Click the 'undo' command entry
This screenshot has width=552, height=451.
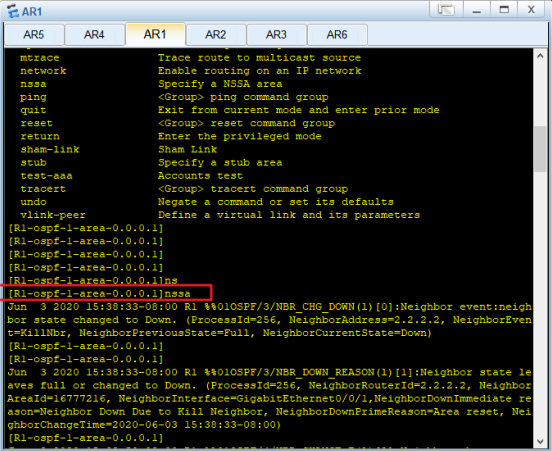33,202
